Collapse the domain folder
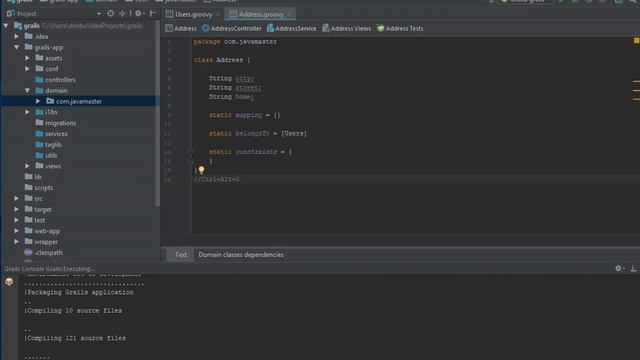Image resolution: width=640 pixels, height=360 pixels. [27, 90]
